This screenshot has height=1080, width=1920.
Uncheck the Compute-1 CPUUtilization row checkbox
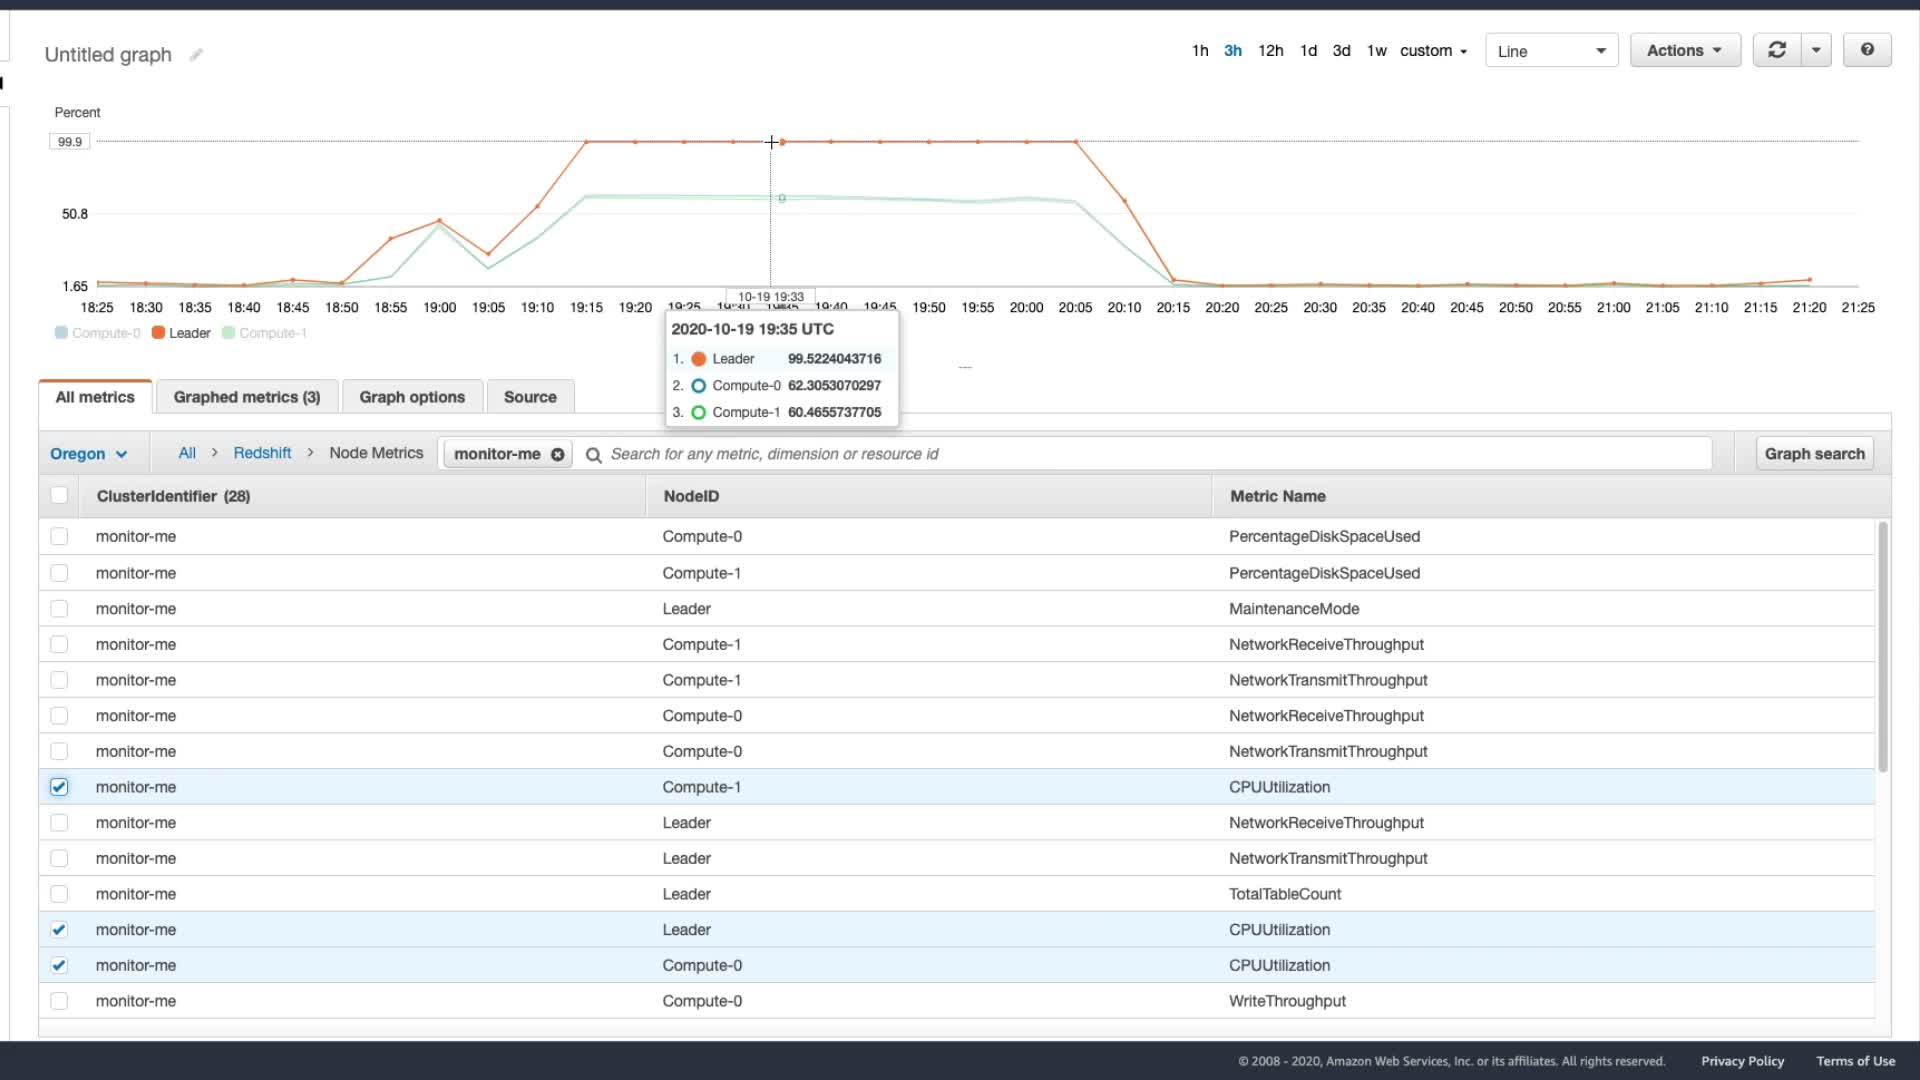point(59,787)
